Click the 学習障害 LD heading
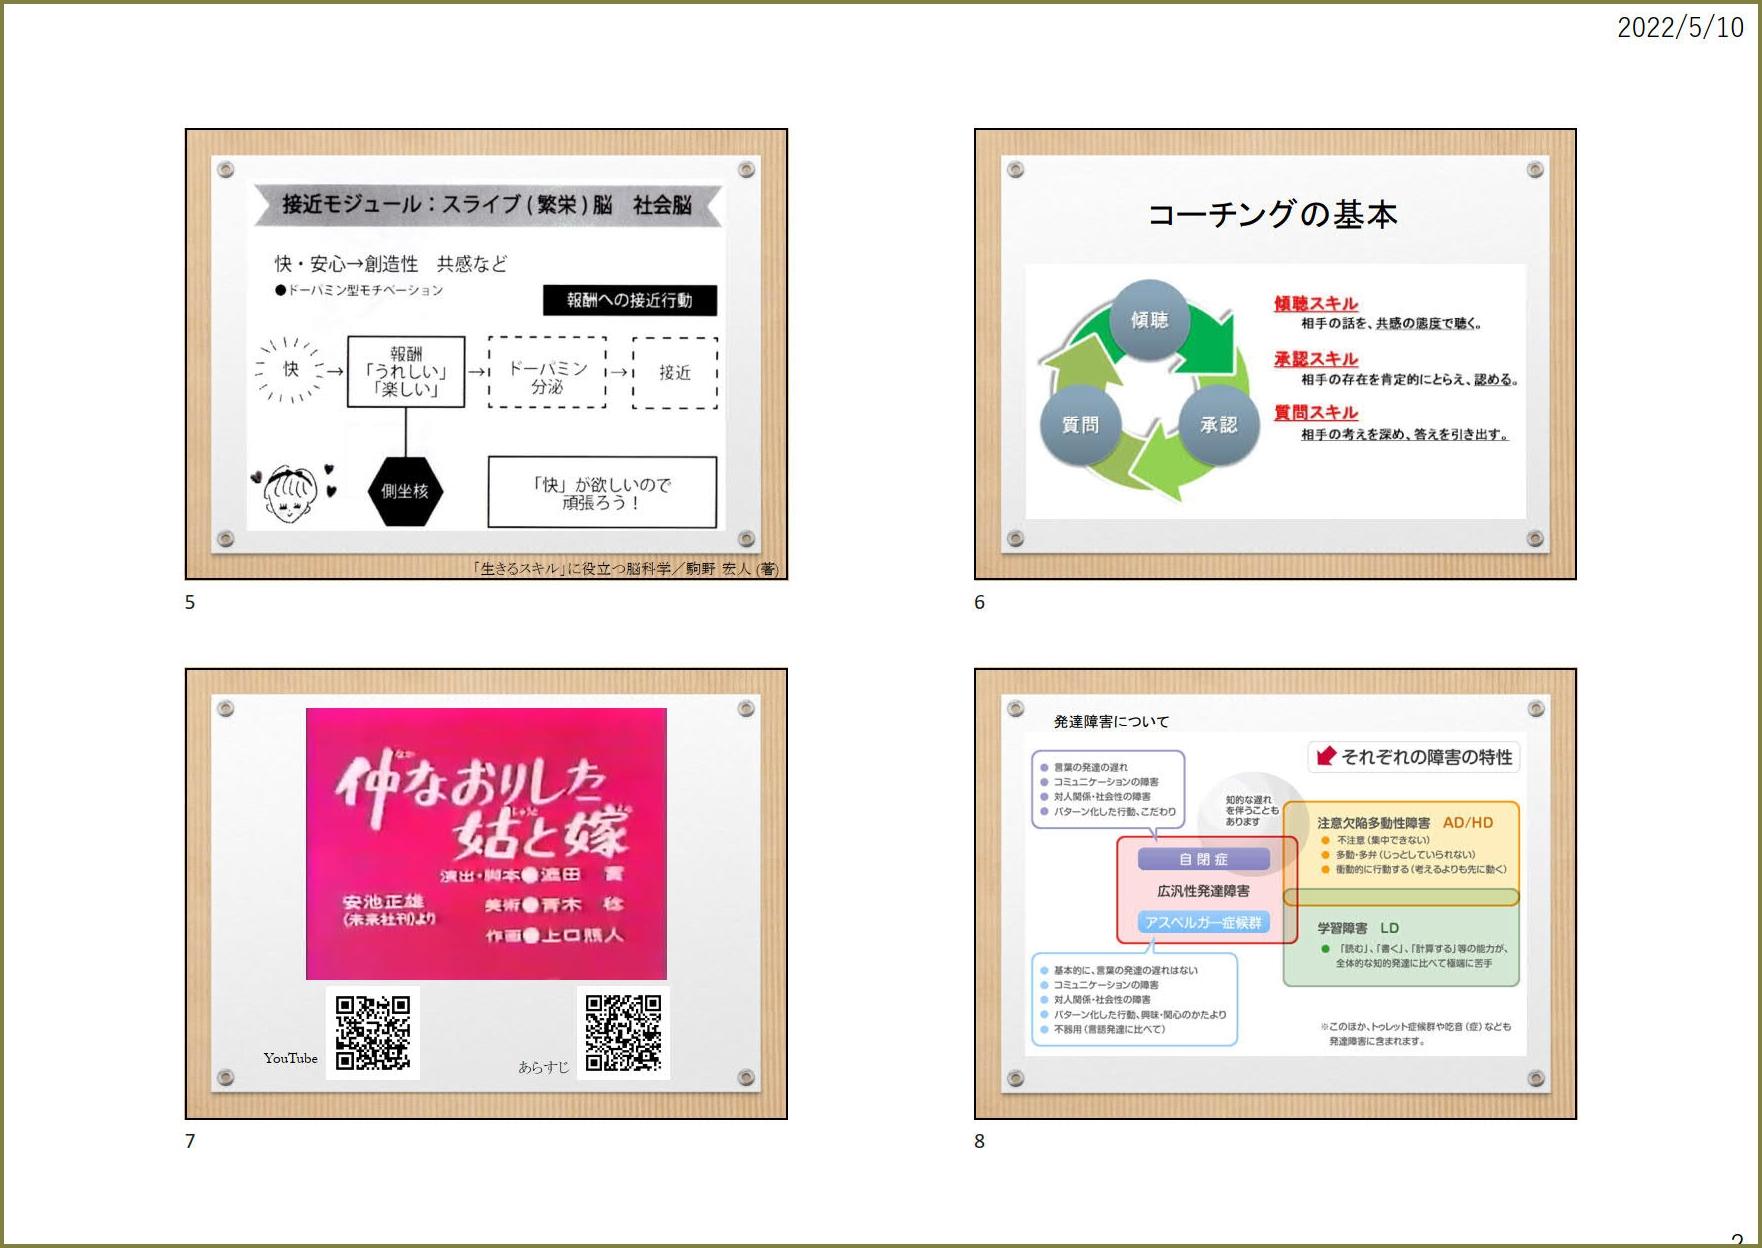Image resolution: width=1762 pixels, height=1248 pixels. pos(1358,928)
